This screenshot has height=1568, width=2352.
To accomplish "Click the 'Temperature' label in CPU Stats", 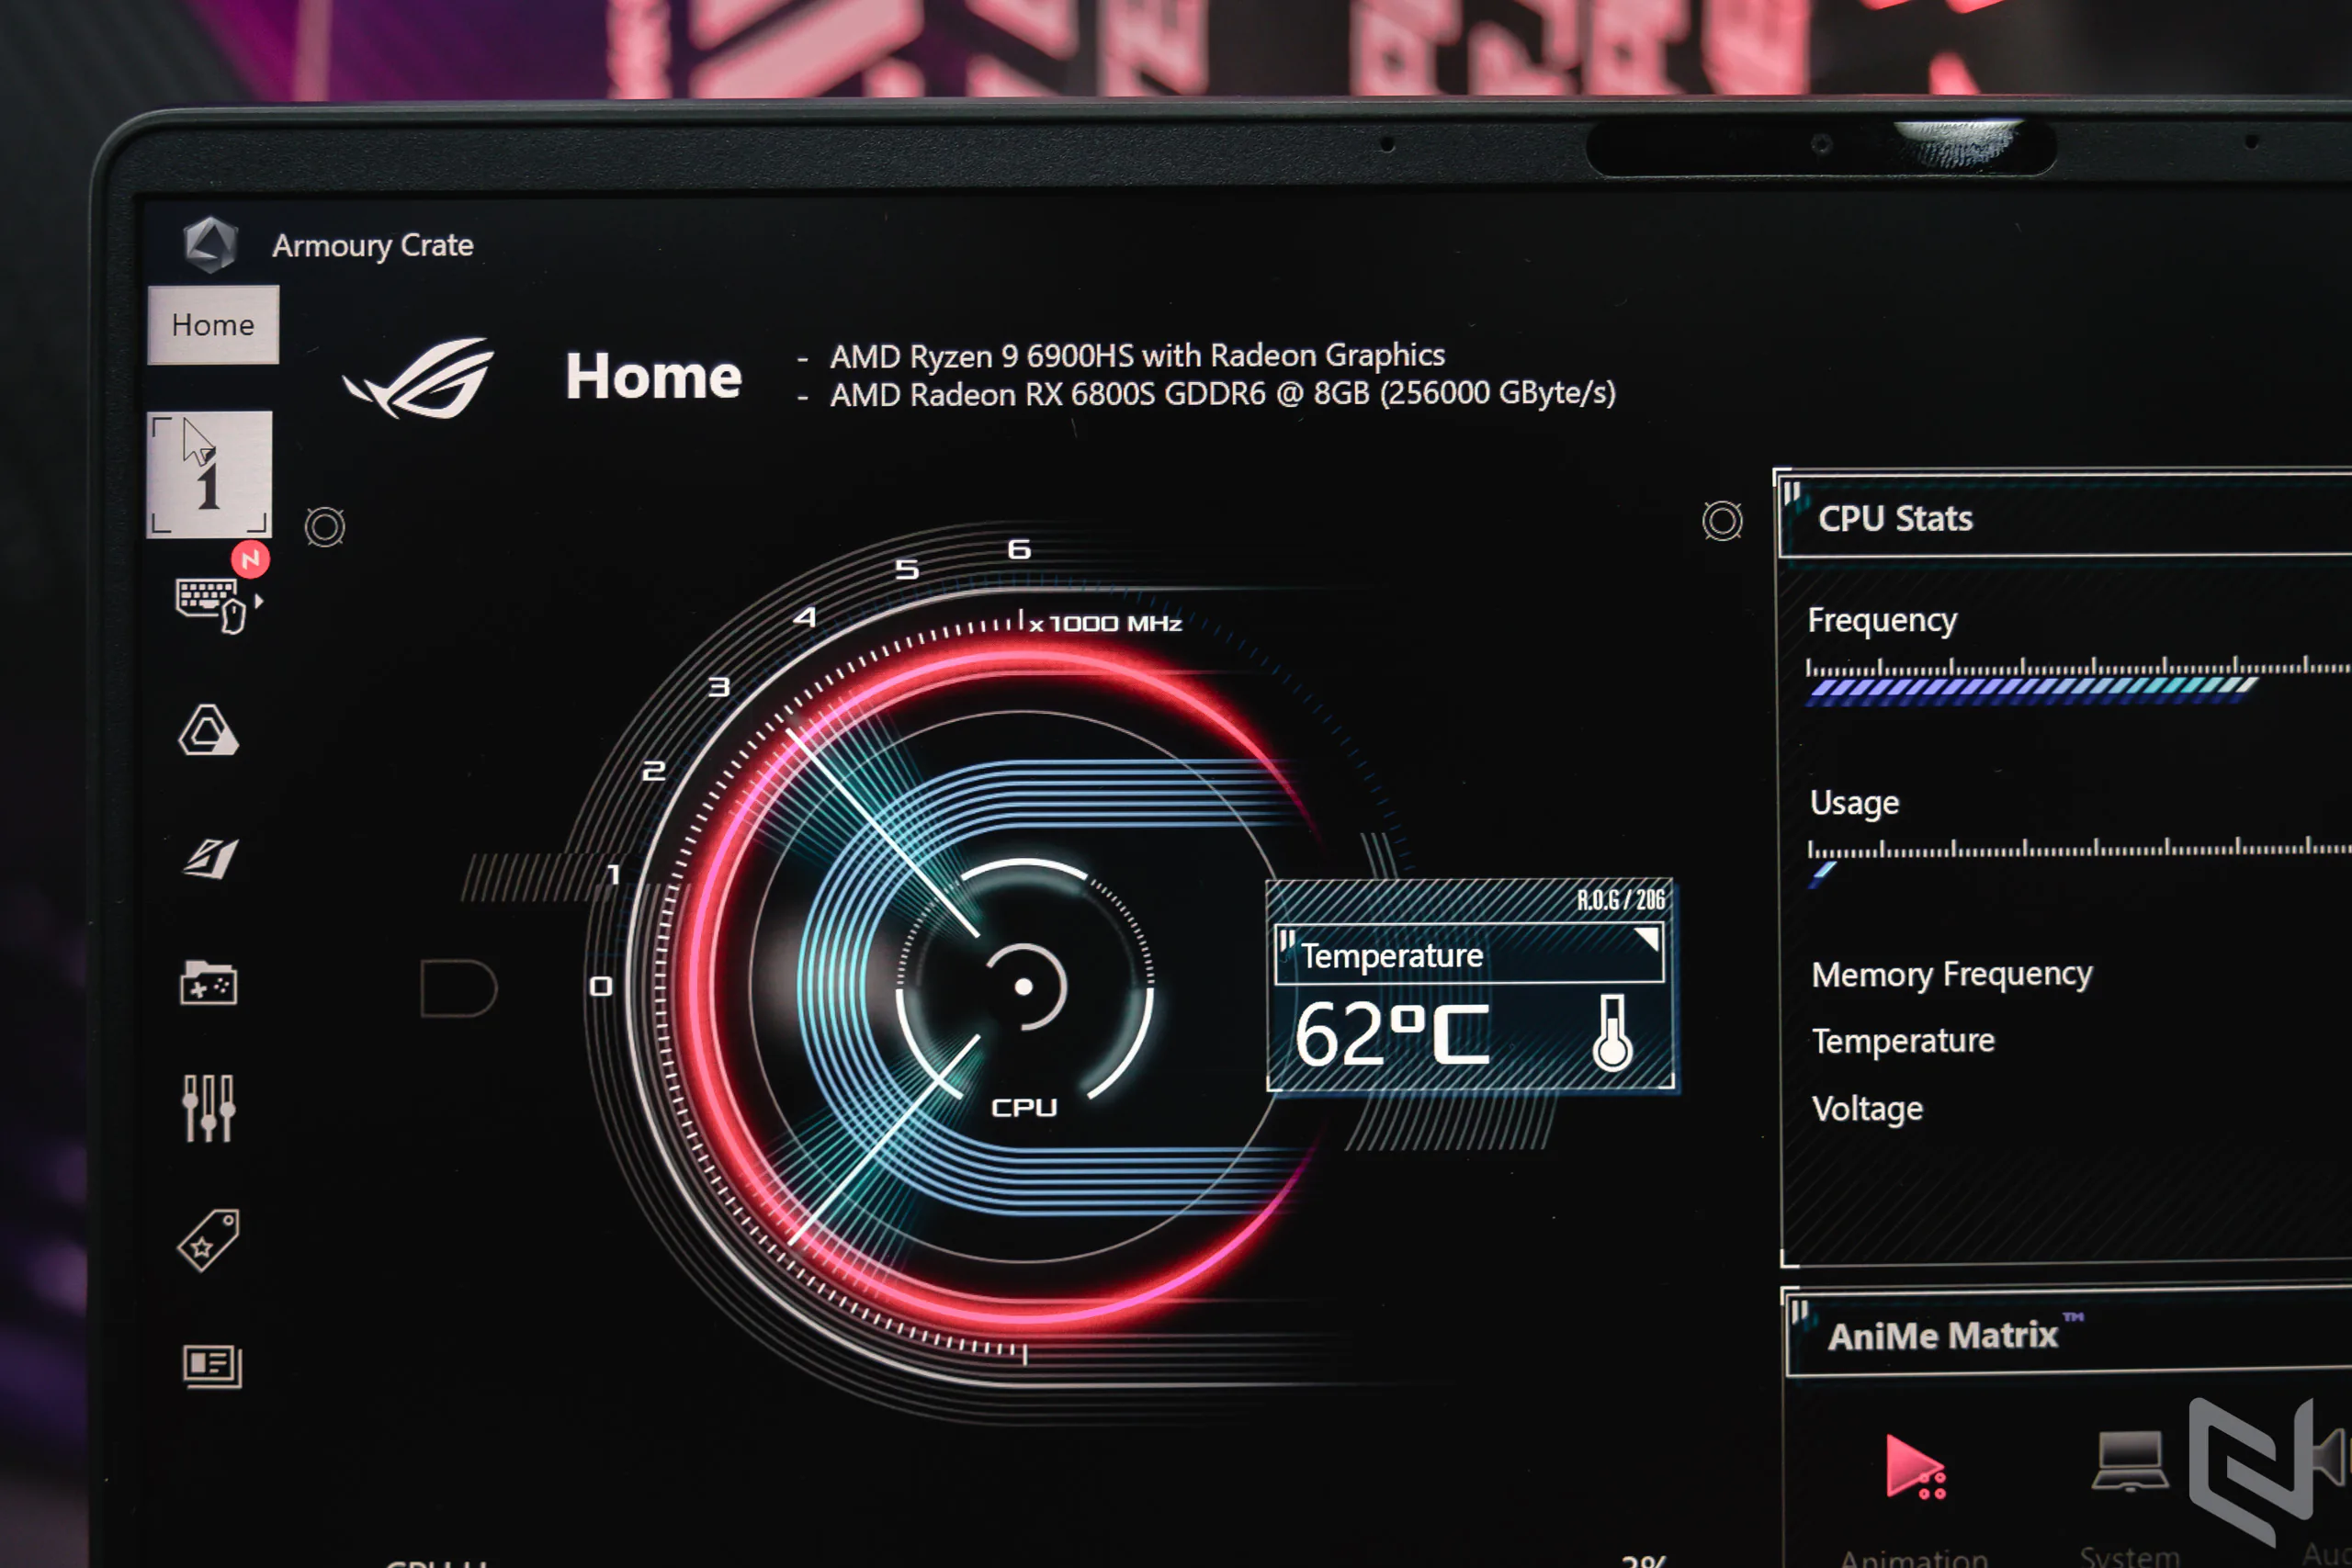I will click(1903, 1041).
